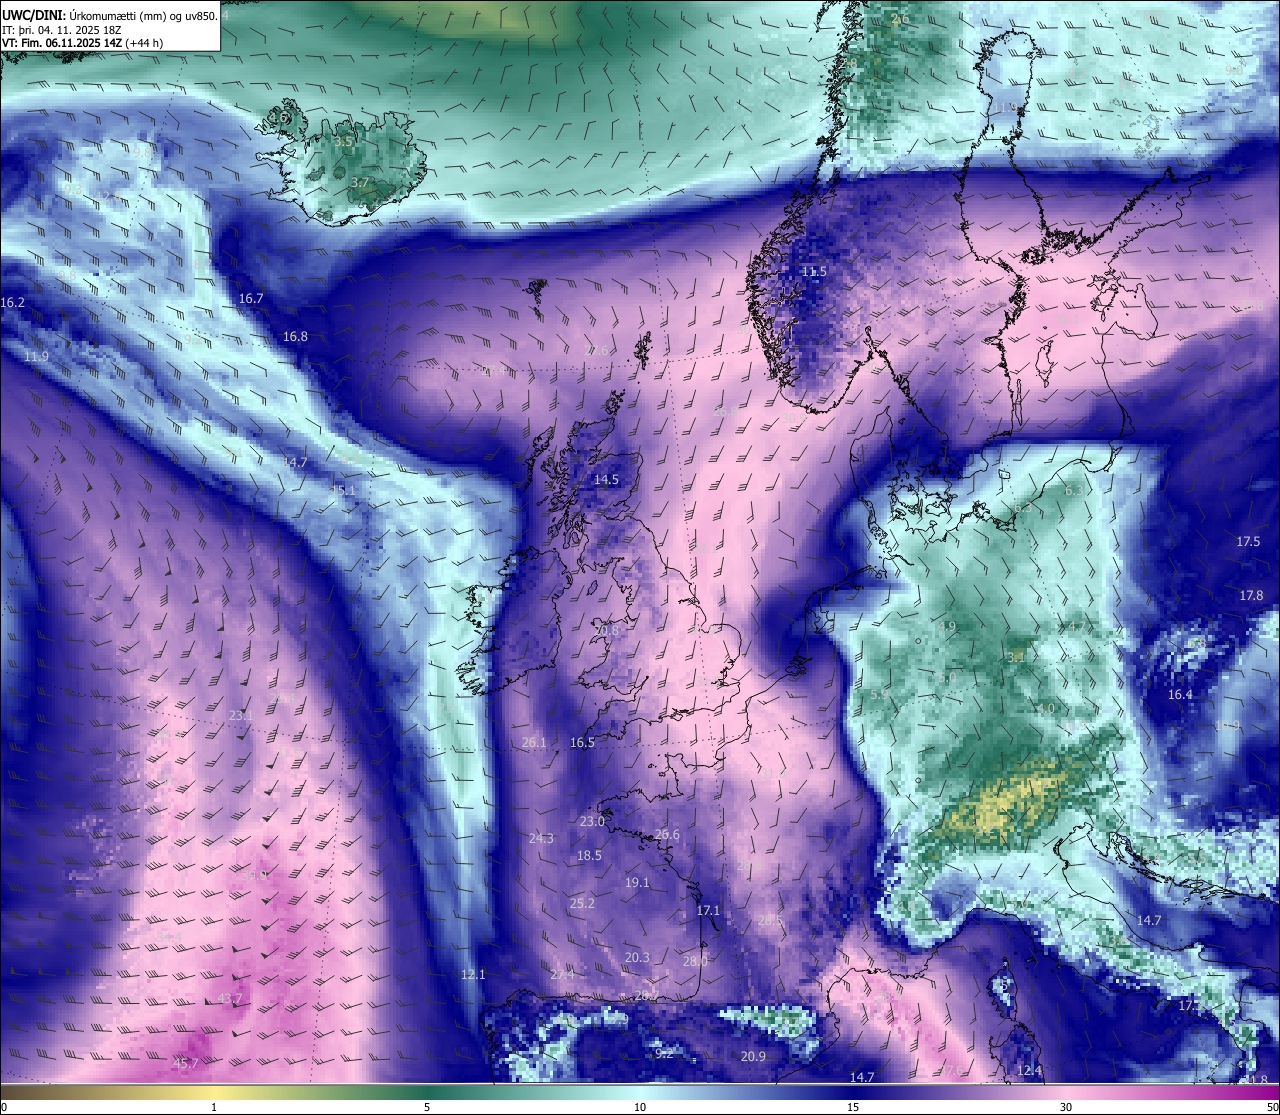Click the 17.8 value on the map

(1252, 596)
